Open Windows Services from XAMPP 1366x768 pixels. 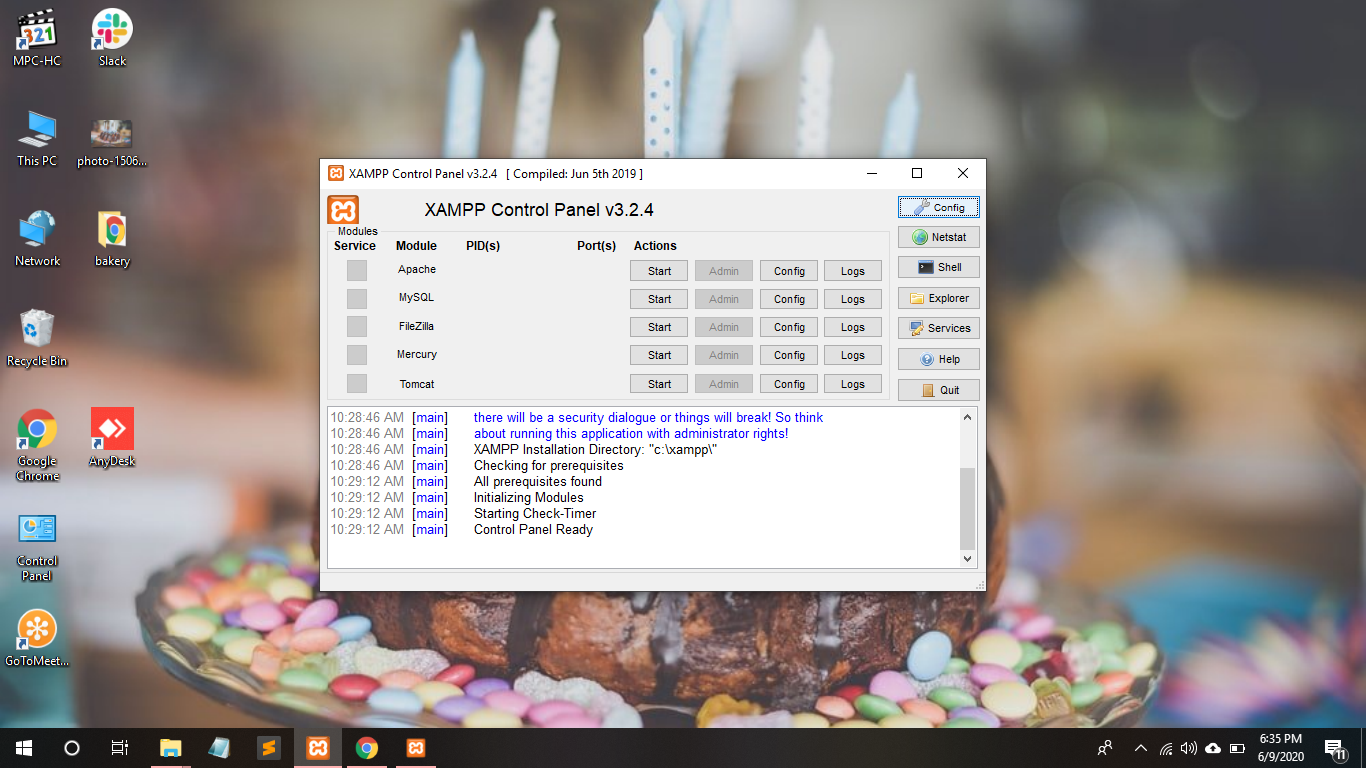pos(938,328)
